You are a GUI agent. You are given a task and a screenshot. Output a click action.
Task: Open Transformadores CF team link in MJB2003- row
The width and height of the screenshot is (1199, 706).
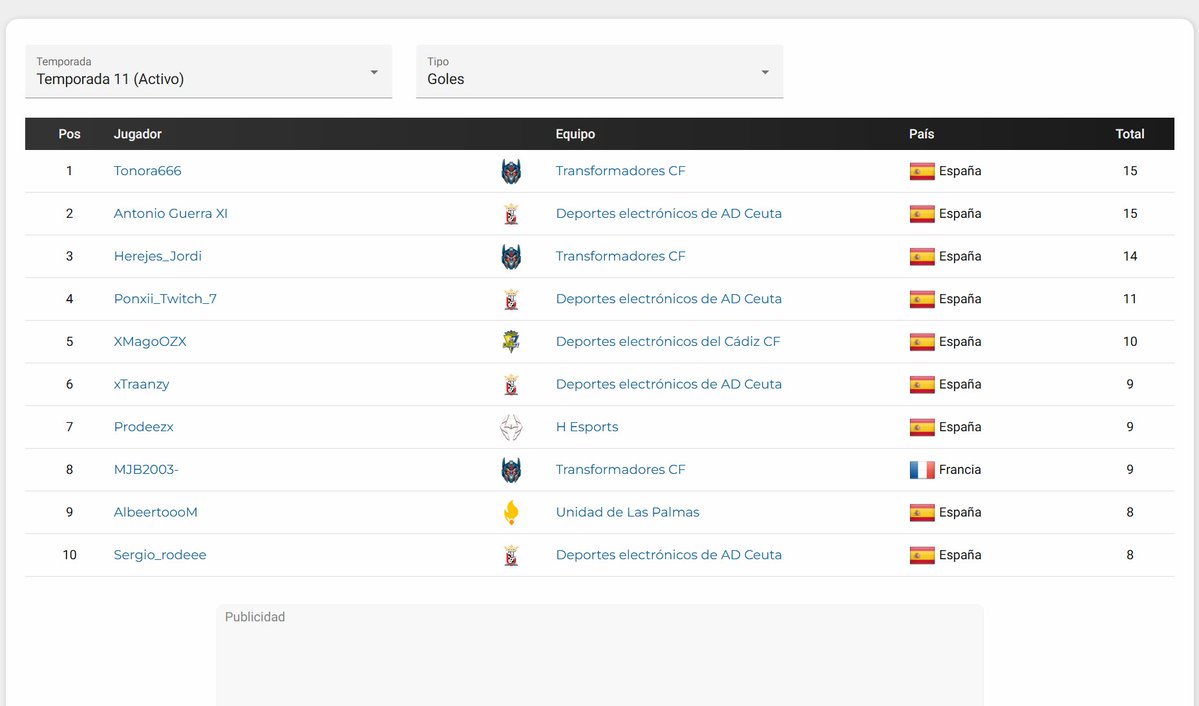[620, 470]
